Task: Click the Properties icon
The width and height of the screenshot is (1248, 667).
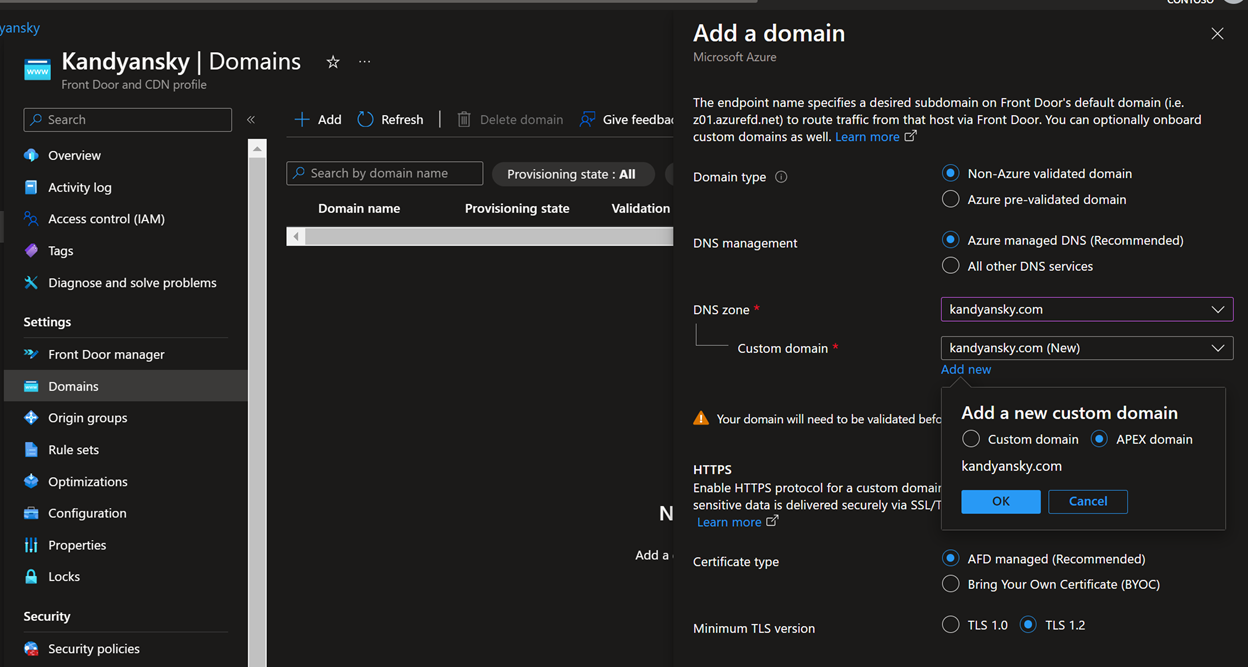Action: (x=31, y=545)
